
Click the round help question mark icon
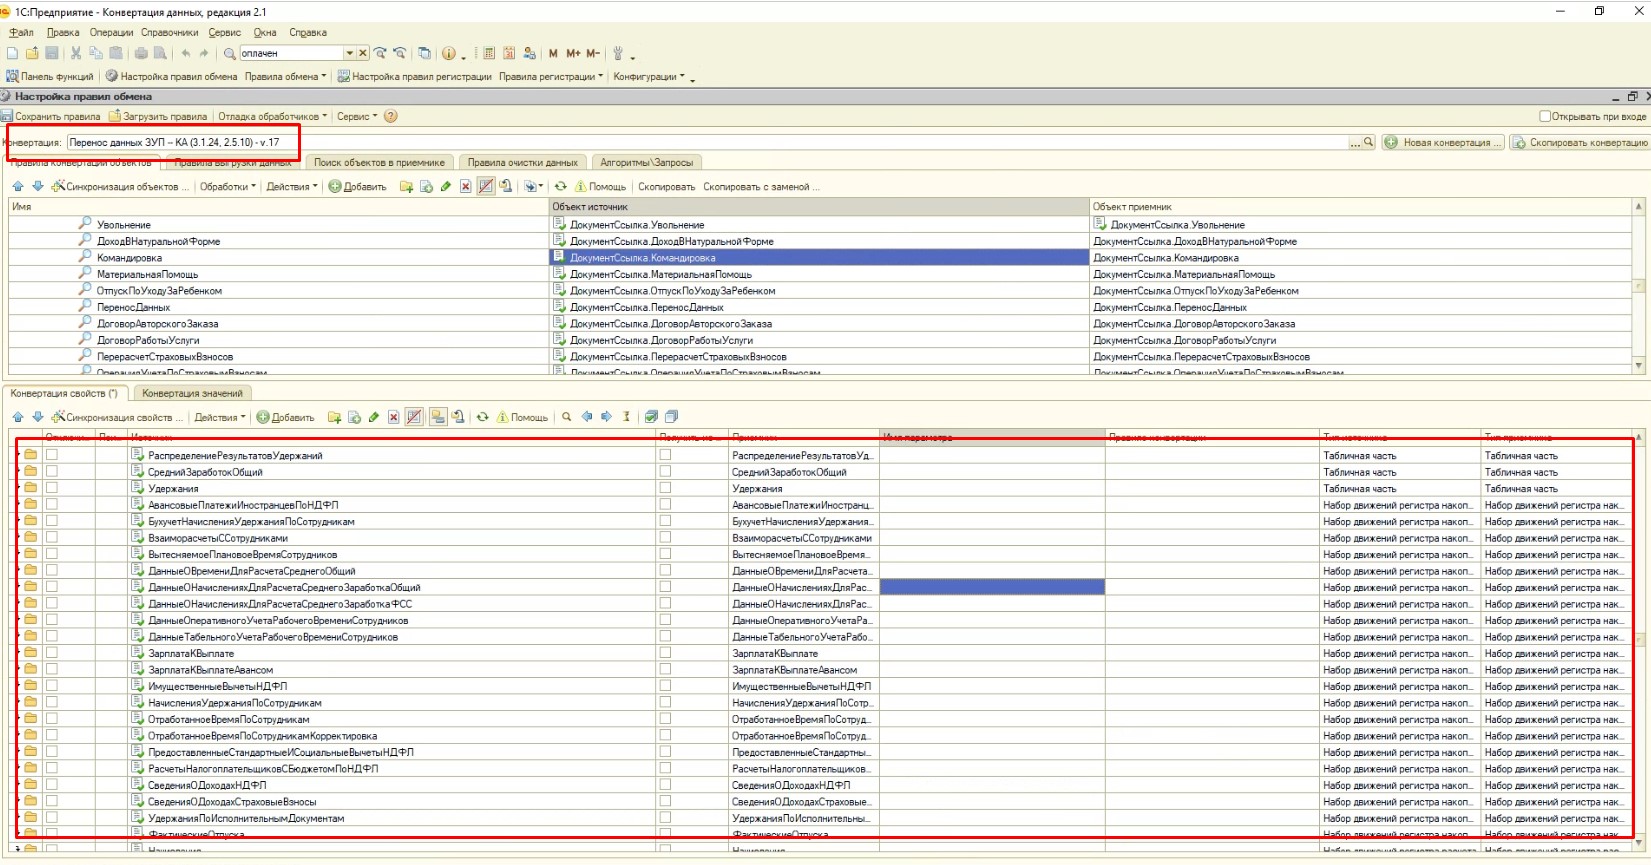391,116
